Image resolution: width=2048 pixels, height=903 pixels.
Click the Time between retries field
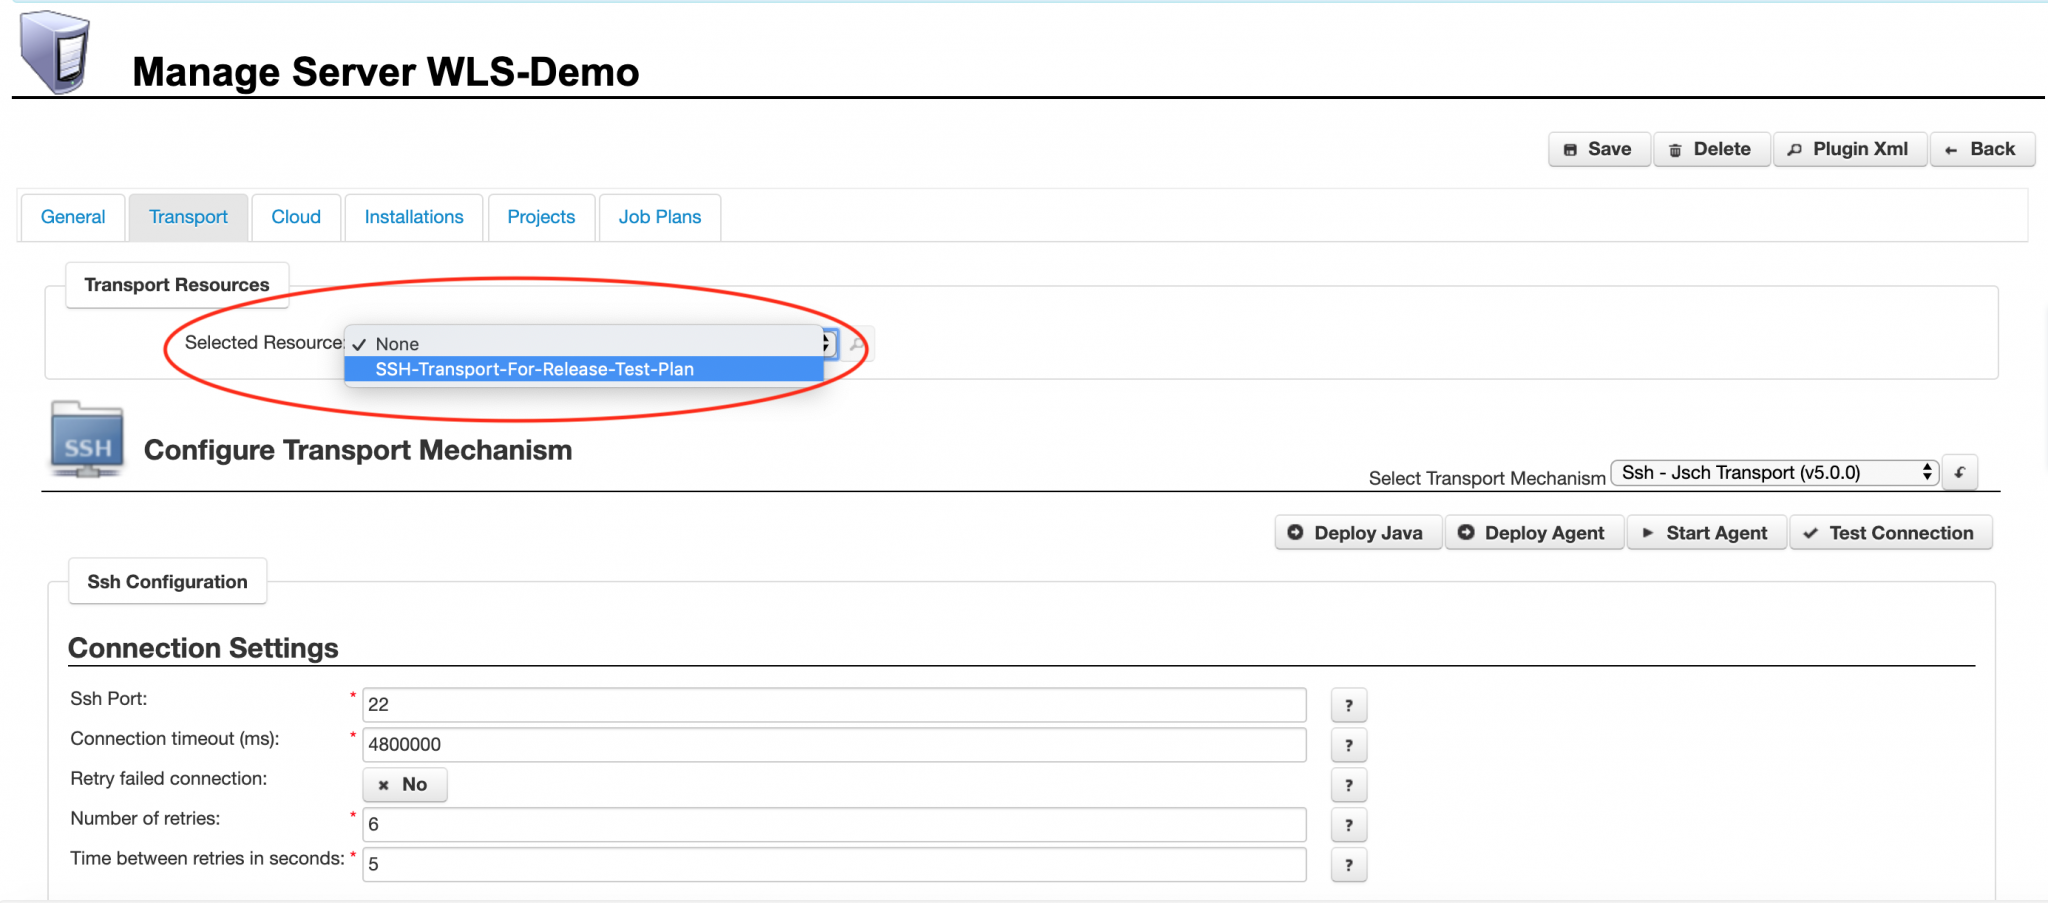coord(834,865)
